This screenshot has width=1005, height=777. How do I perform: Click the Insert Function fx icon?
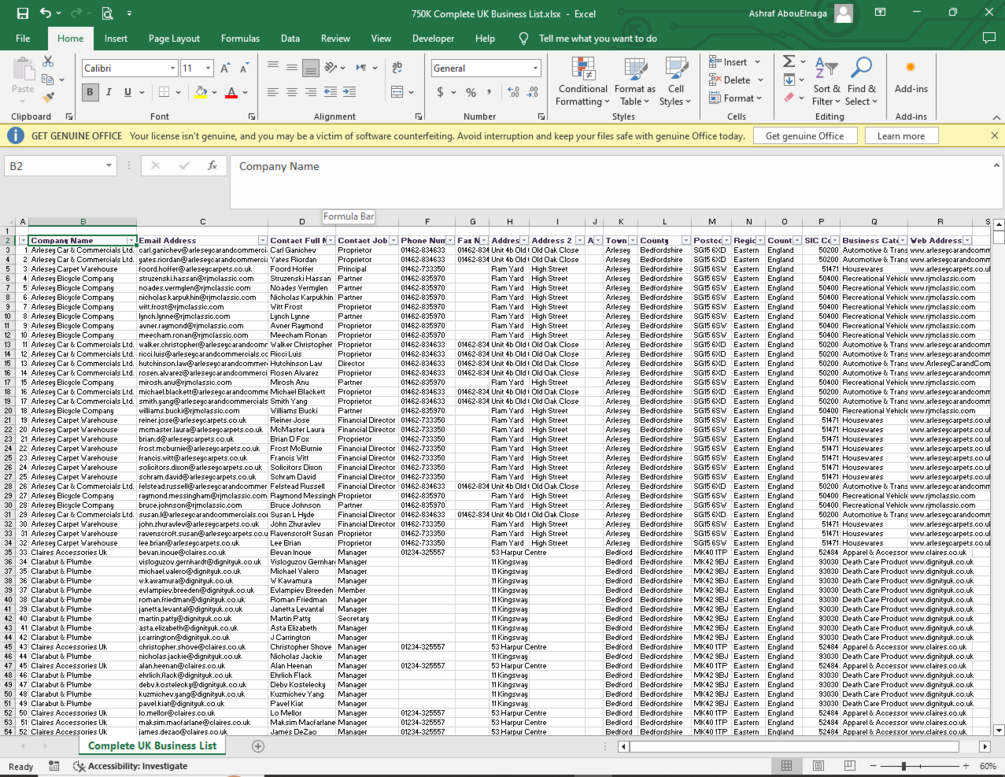point(212,166)
